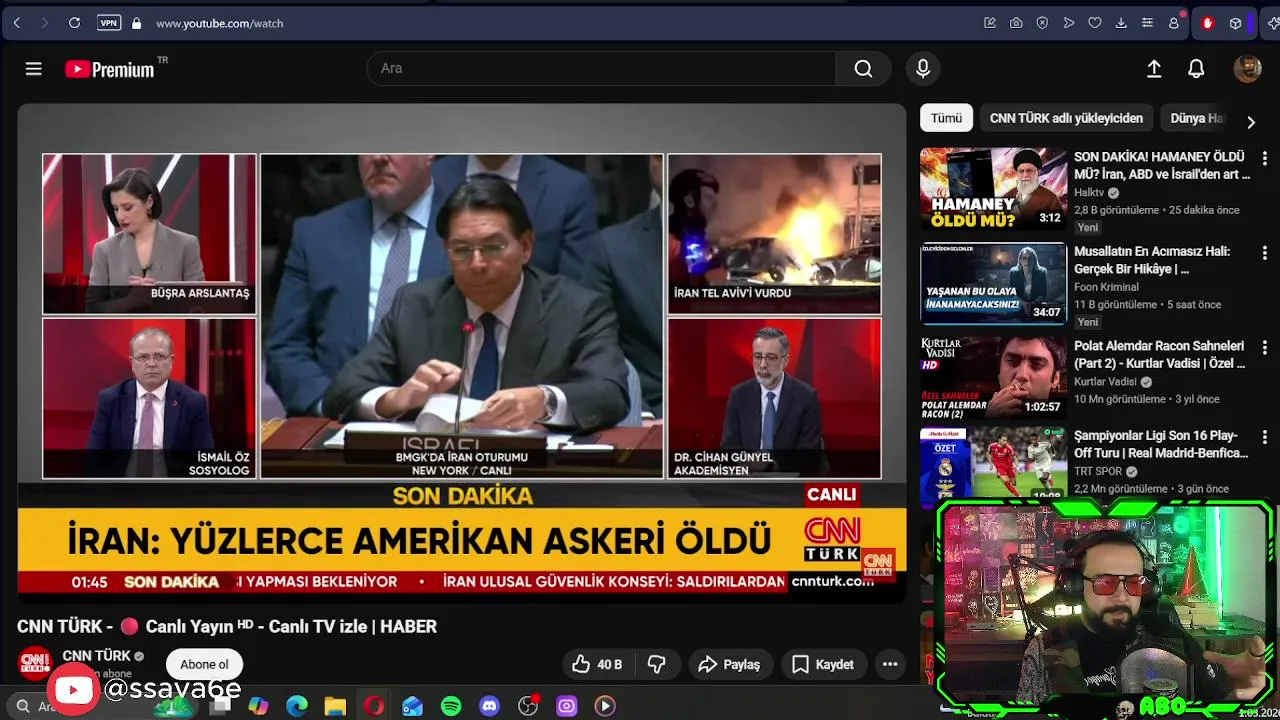This screenshot has height=720, width=1280.
Task: Reload the page with the refresh icon
Action: point(74,23)
